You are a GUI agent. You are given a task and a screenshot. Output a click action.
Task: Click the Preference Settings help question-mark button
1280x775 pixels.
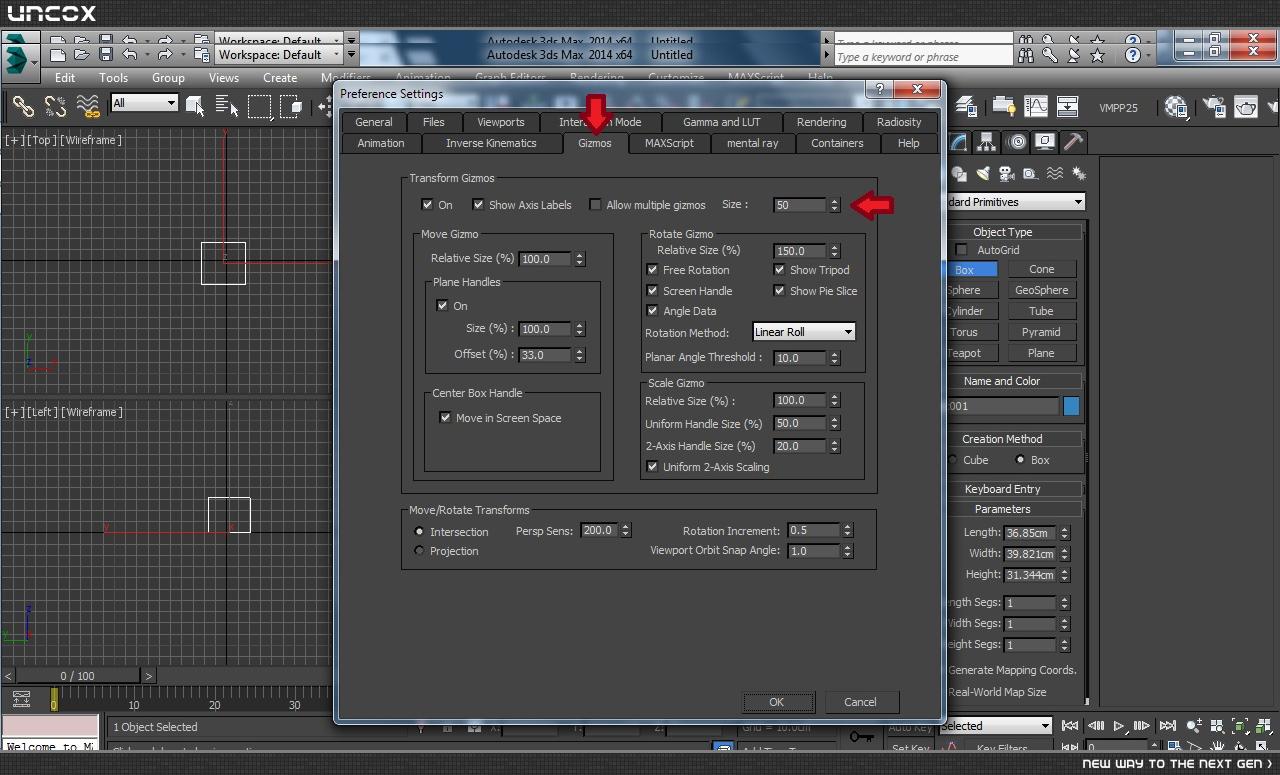click(x=880, y=90)
